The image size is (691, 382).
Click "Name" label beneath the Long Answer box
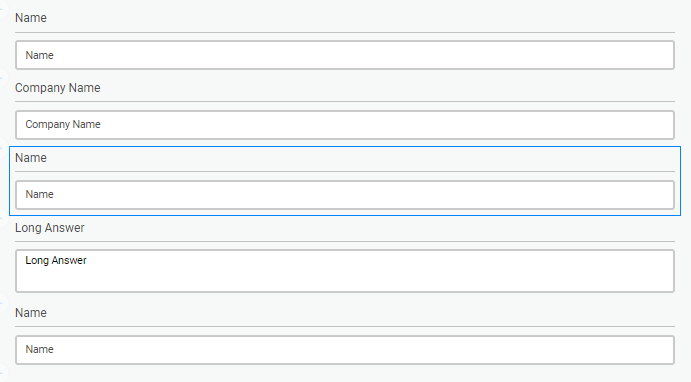[x=31, y=313]
